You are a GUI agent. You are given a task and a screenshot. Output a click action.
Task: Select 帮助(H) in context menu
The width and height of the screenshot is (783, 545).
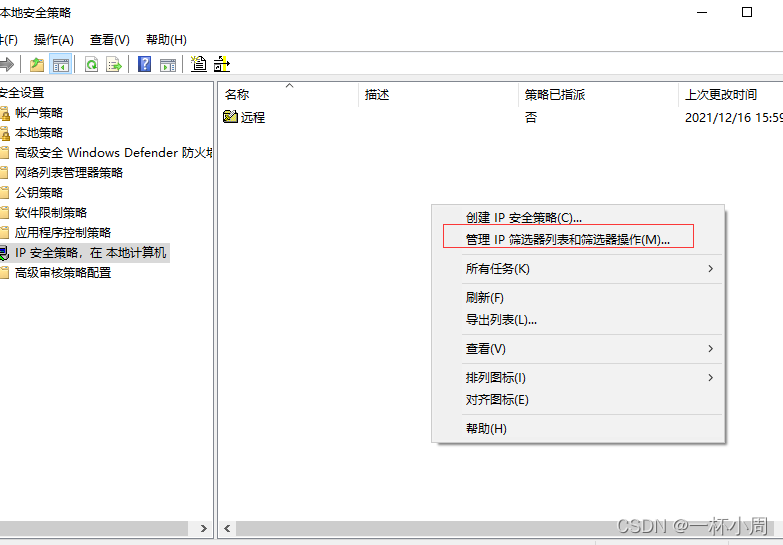578,429
